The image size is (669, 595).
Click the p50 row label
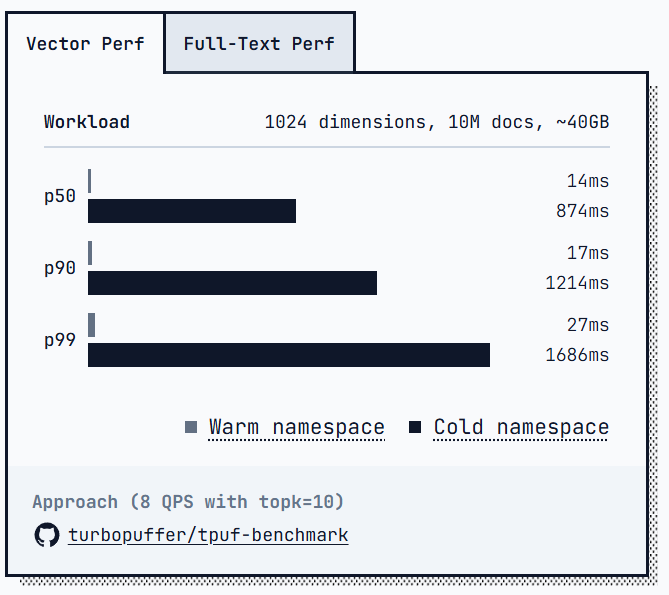[x=60, y=196]
